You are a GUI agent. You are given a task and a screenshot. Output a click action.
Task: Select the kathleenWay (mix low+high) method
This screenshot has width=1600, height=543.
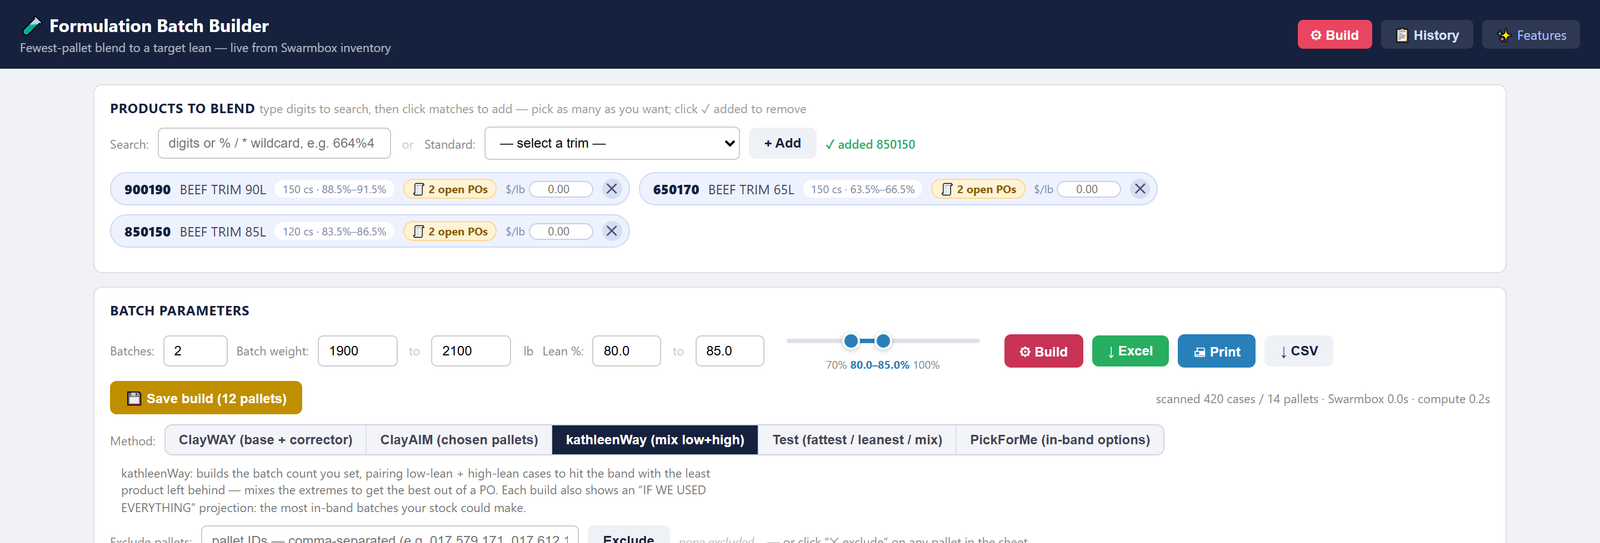pyautogui.click(x=655, y=440)
